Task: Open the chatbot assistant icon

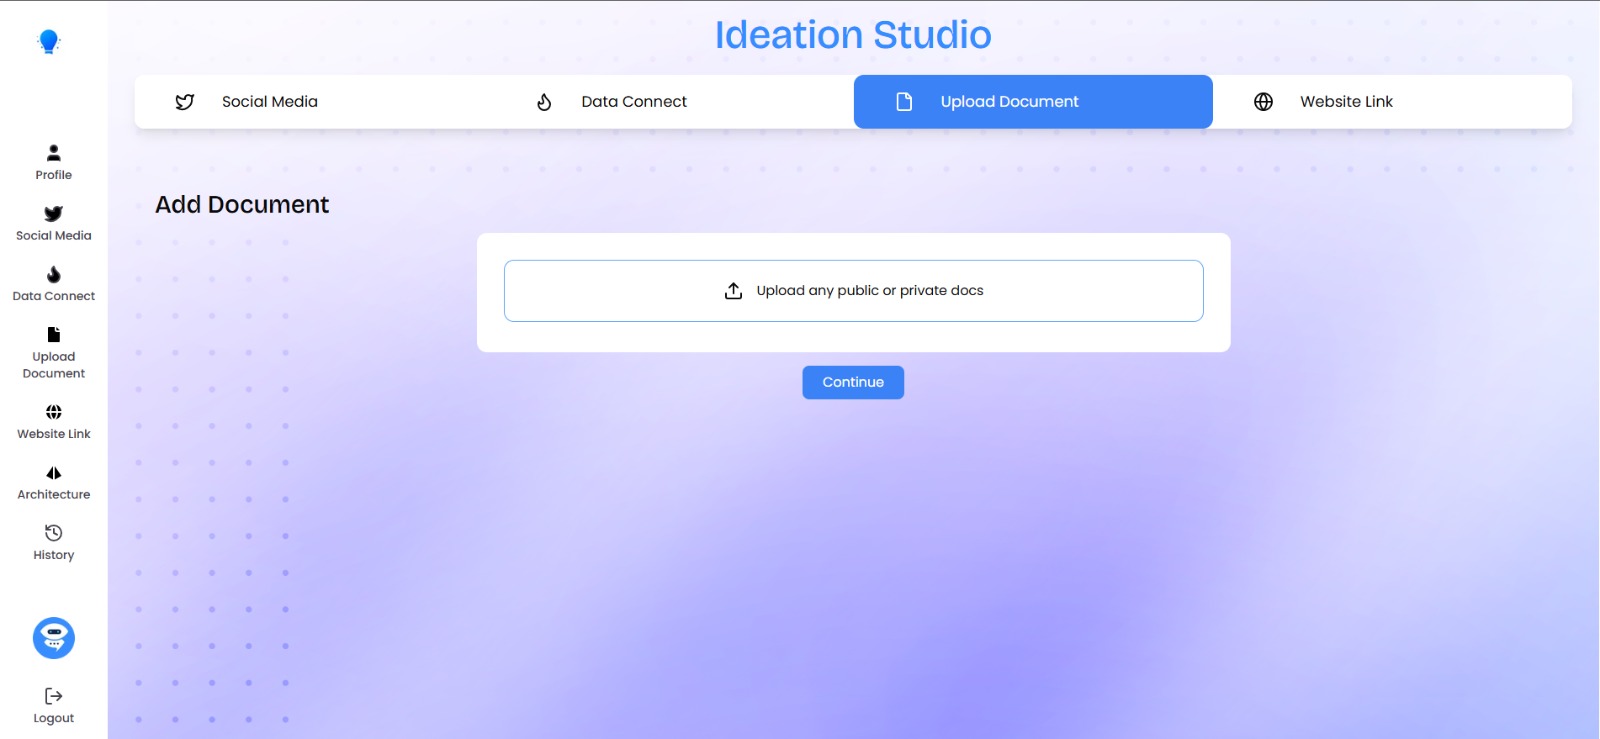Action: tap(54, 638)
